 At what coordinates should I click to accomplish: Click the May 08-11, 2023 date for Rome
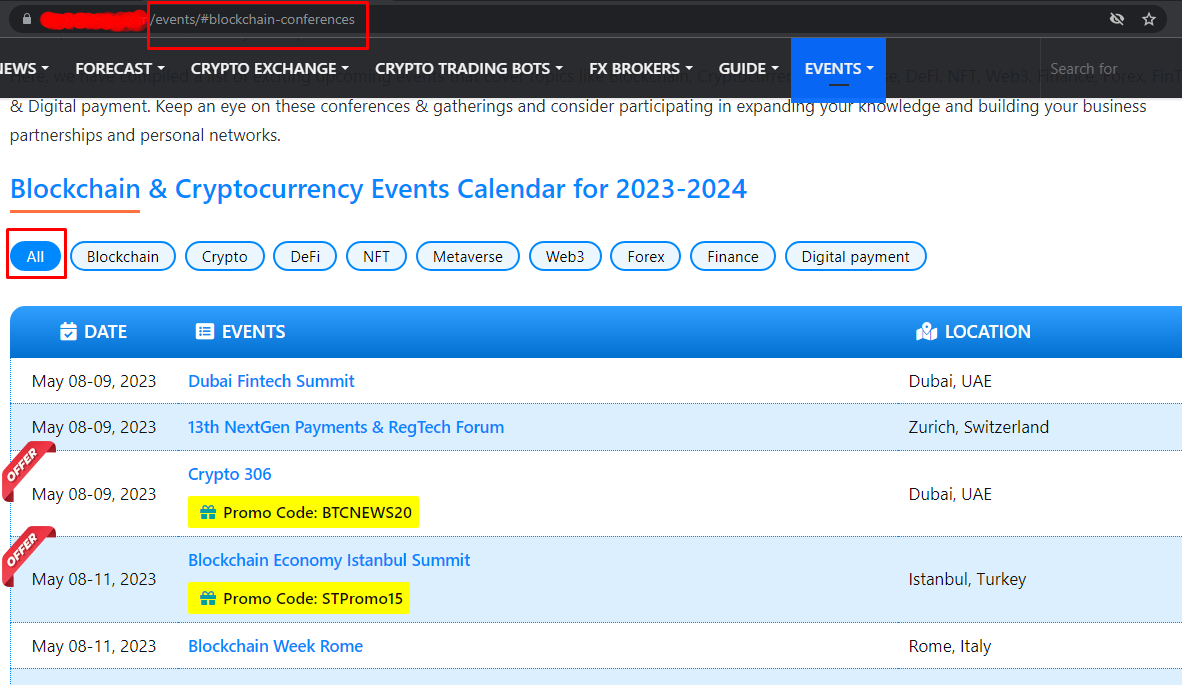(94, 647)
